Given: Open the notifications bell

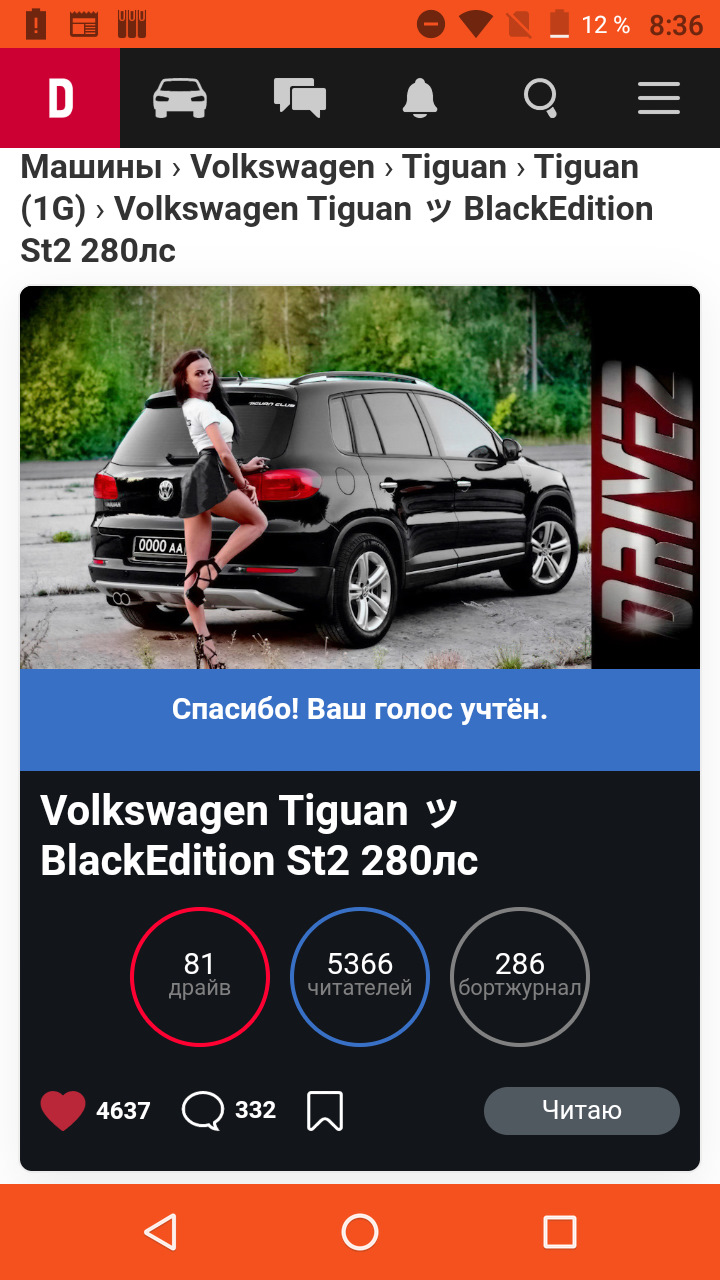Looking at the screenshot, I should pos(420,98).
